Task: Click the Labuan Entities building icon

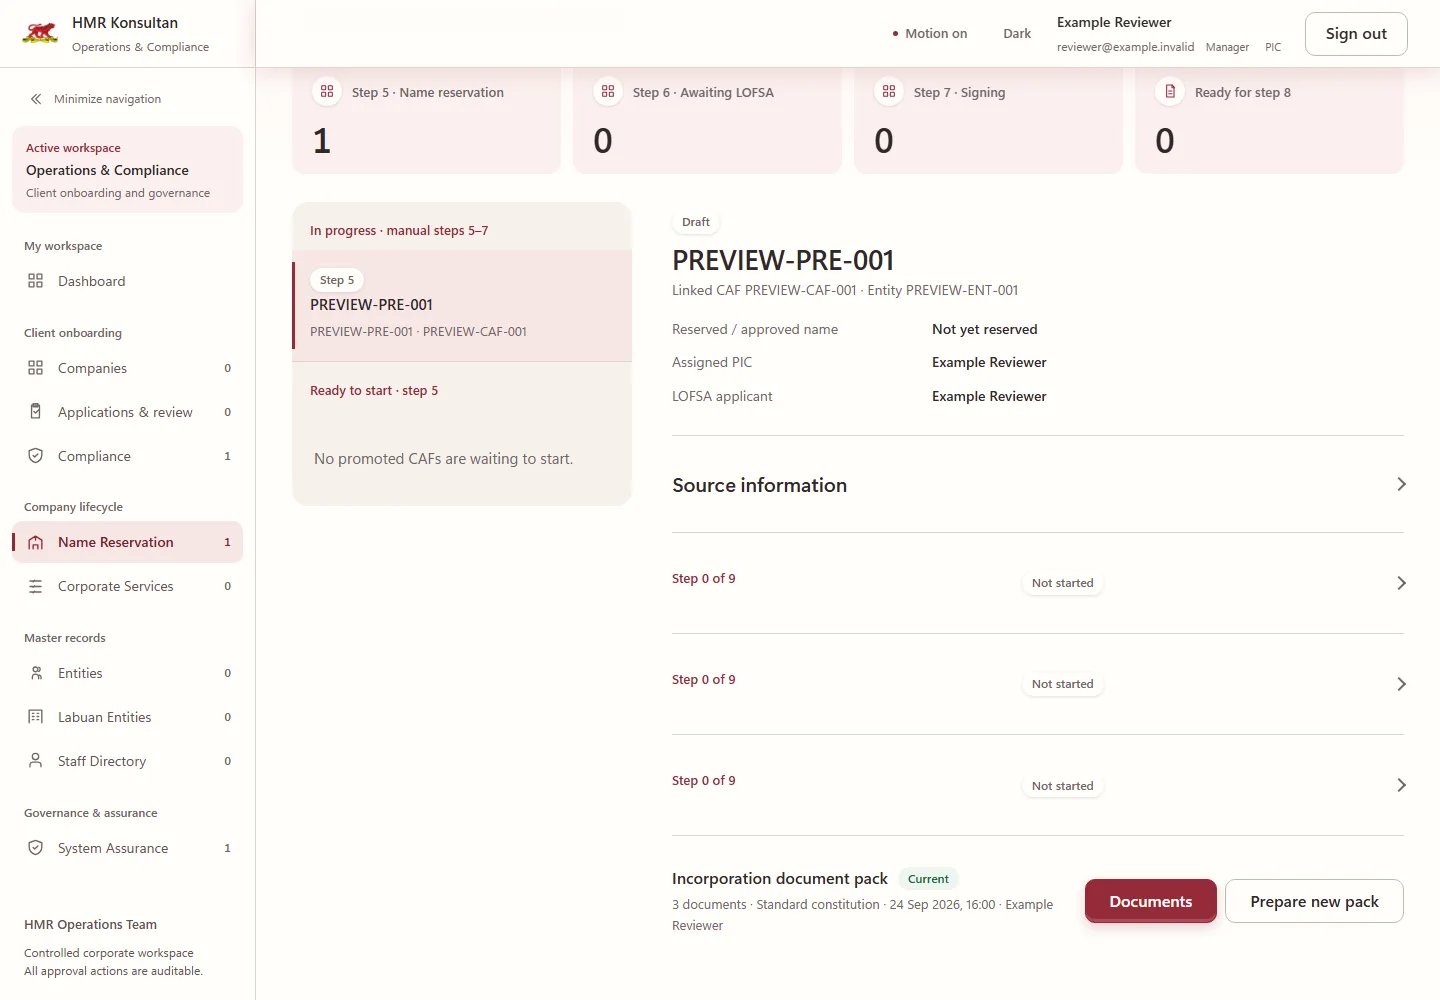Action: click(x=36, y=717)
